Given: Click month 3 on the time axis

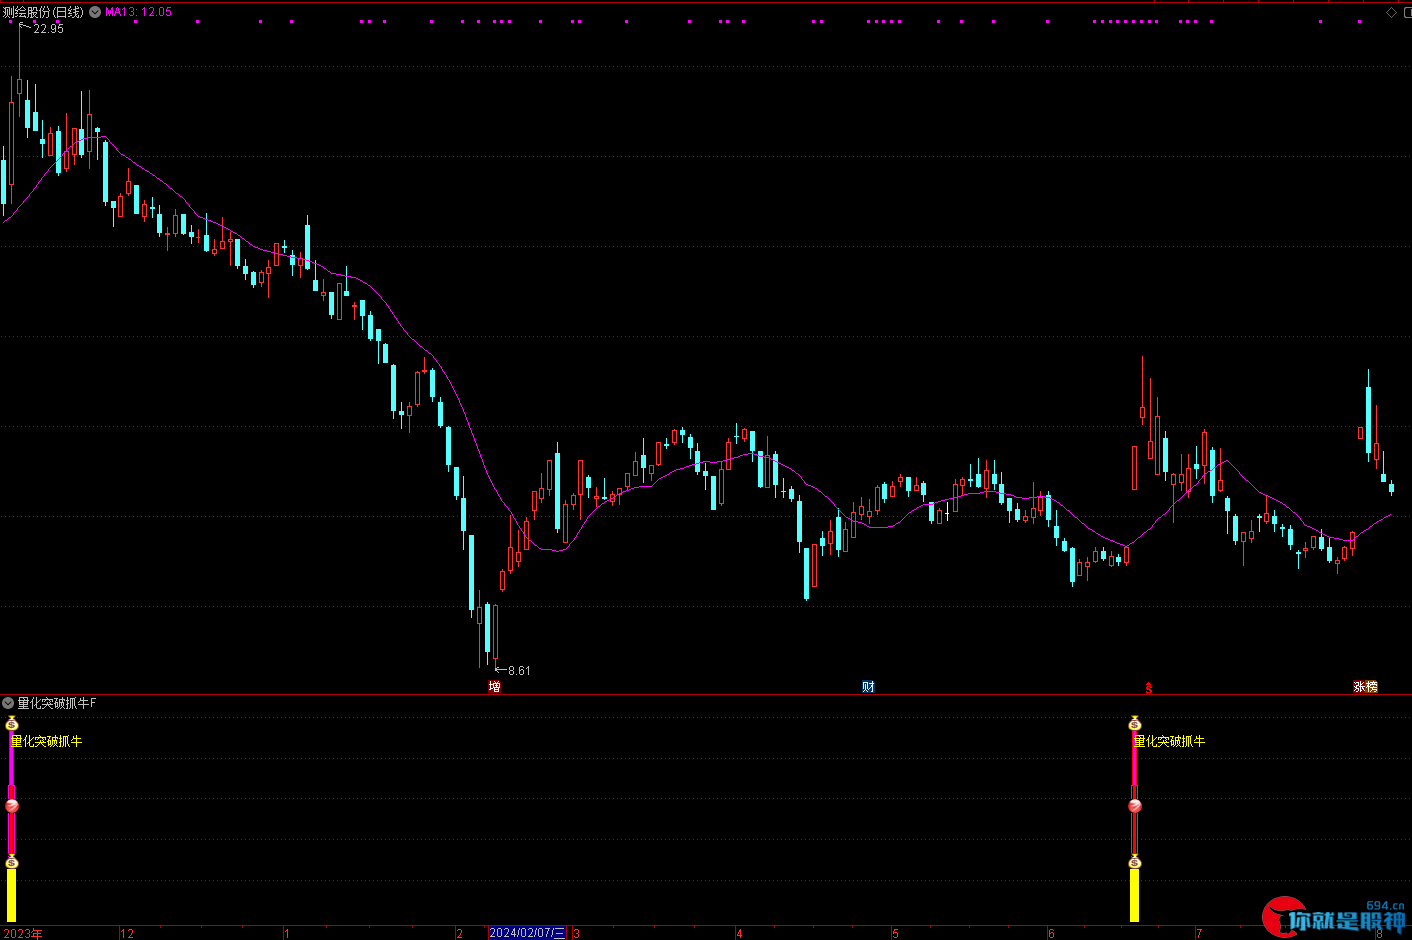Looking at the screenshot, I should tap(576, 933).
